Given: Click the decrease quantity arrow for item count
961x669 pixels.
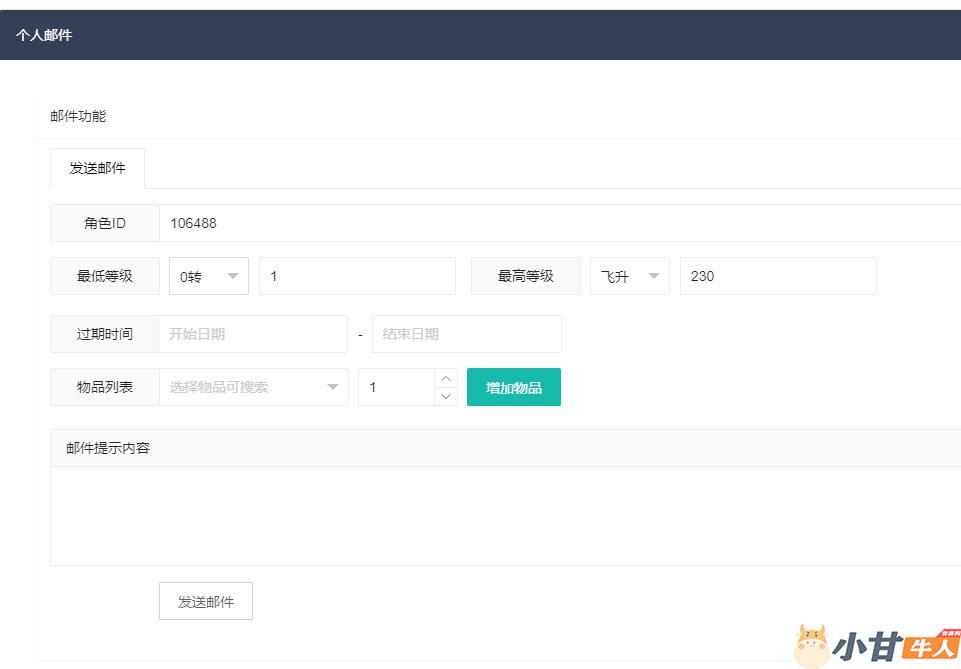Looking at the screenshot, I should click(x=446, y=396).
